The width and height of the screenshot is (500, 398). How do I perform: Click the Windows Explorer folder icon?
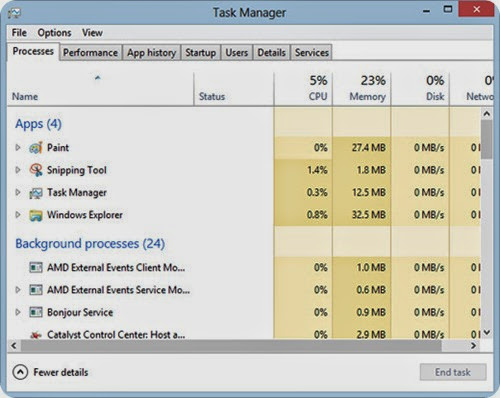pyautogui.click(x=36, y=215)
